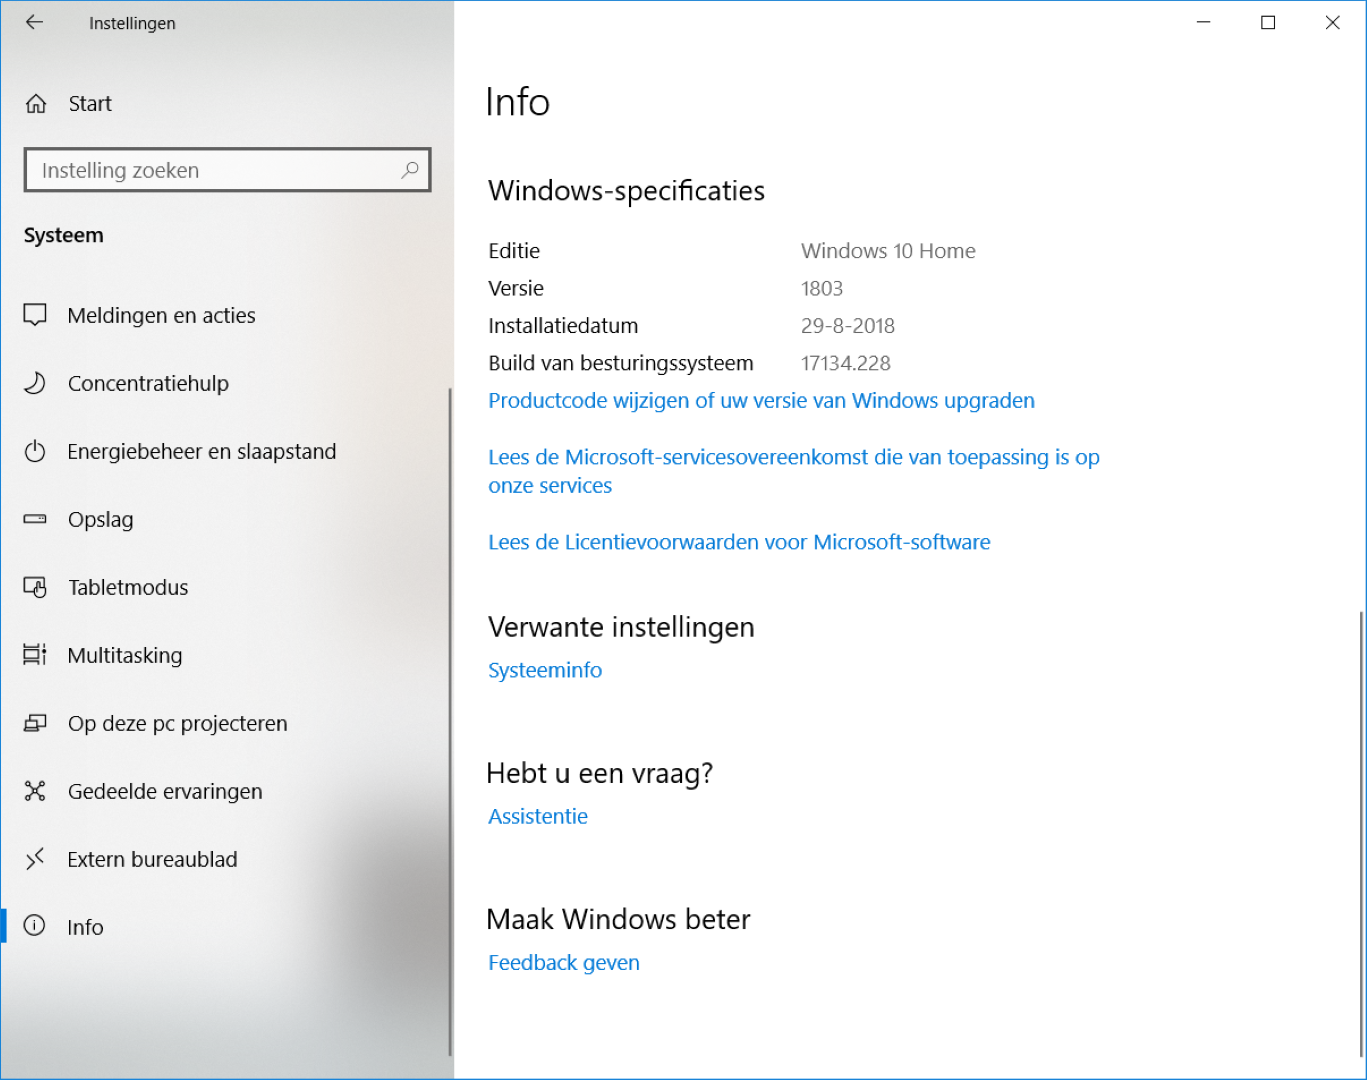
Task: Click the Opslag drive icon
Action: (35, 519)
